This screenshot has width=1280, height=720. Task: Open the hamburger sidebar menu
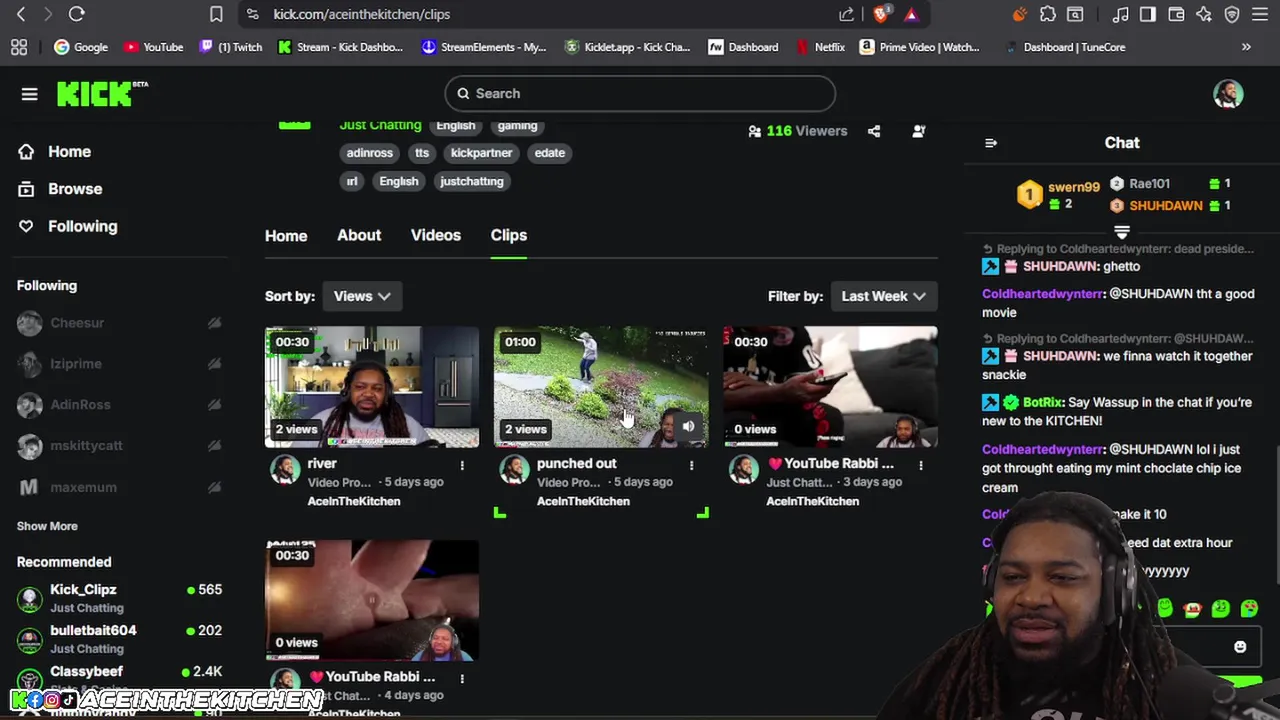[29, 94]
